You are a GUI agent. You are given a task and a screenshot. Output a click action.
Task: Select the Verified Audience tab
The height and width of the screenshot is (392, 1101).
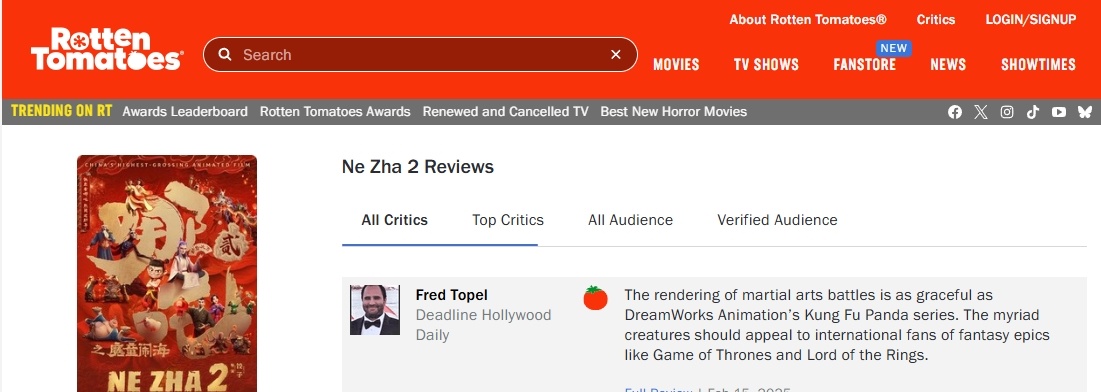point(777,220)
